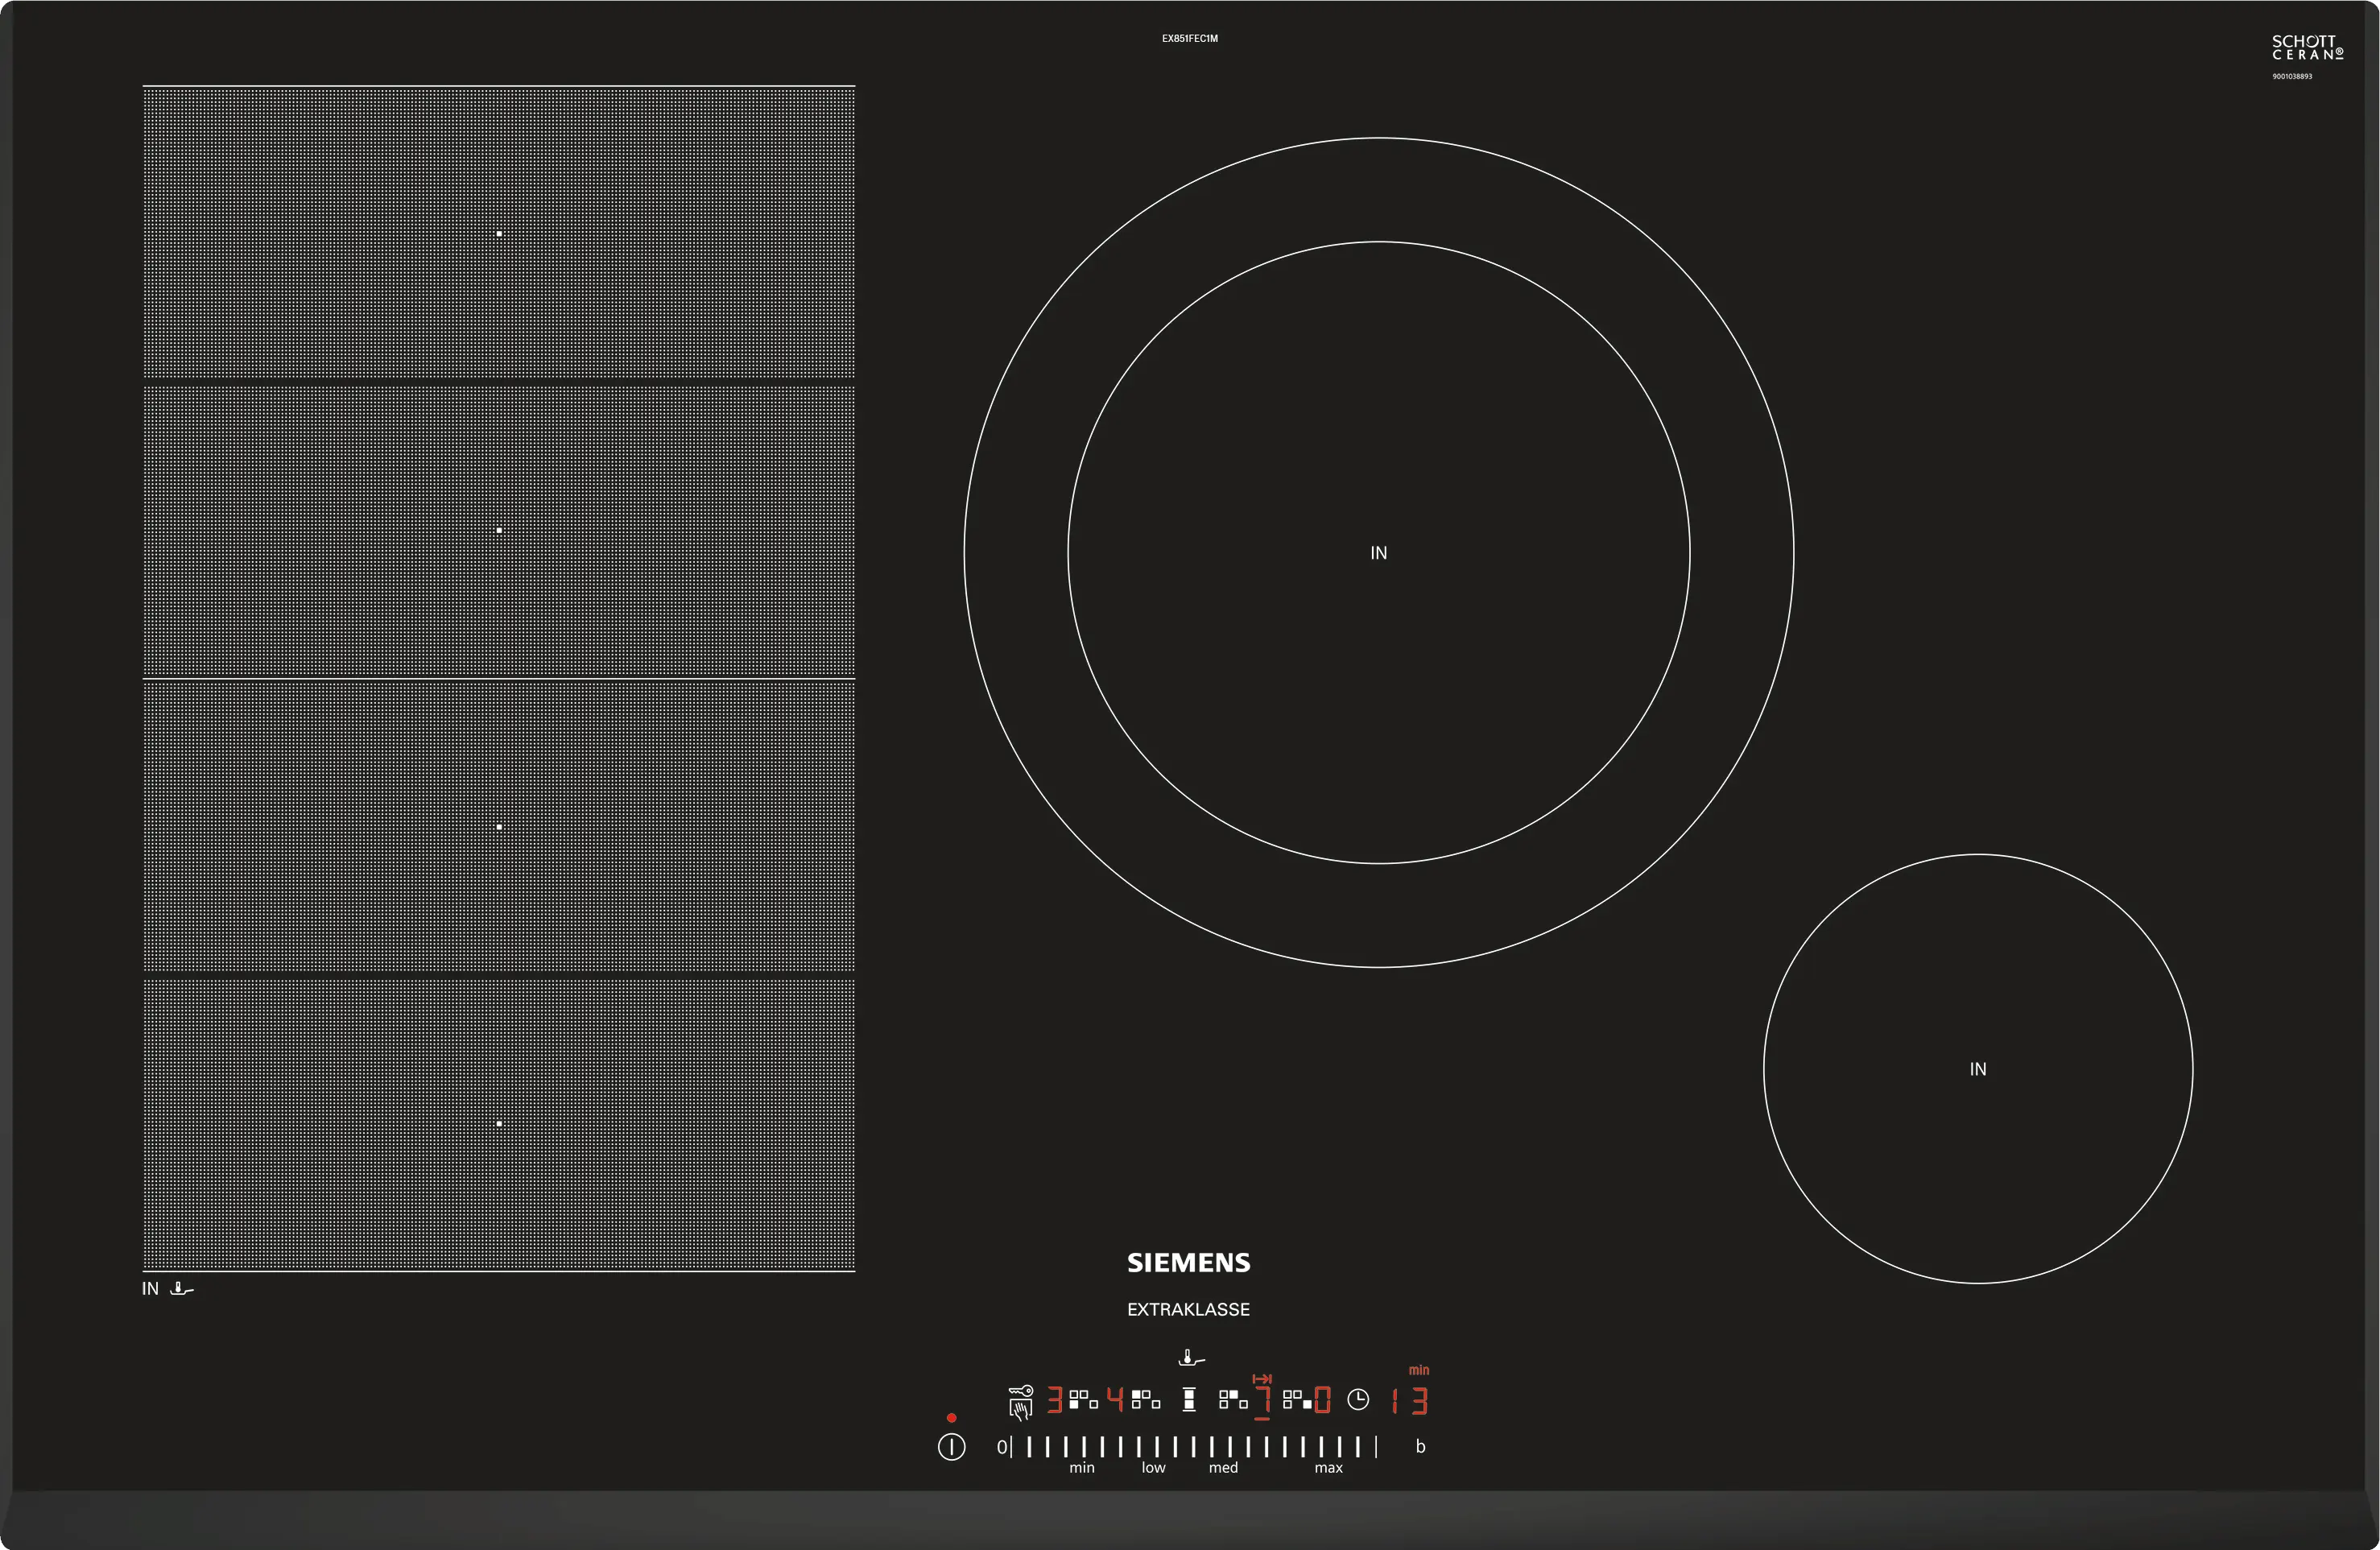Tap the flex zone combine symbol
2380x1550 pixels.
(1189, 1399)
